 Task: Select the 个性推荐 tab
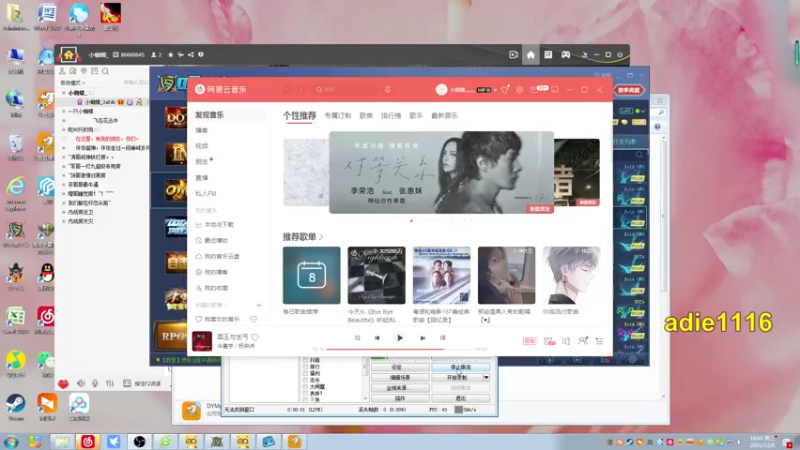click(299, 116)
